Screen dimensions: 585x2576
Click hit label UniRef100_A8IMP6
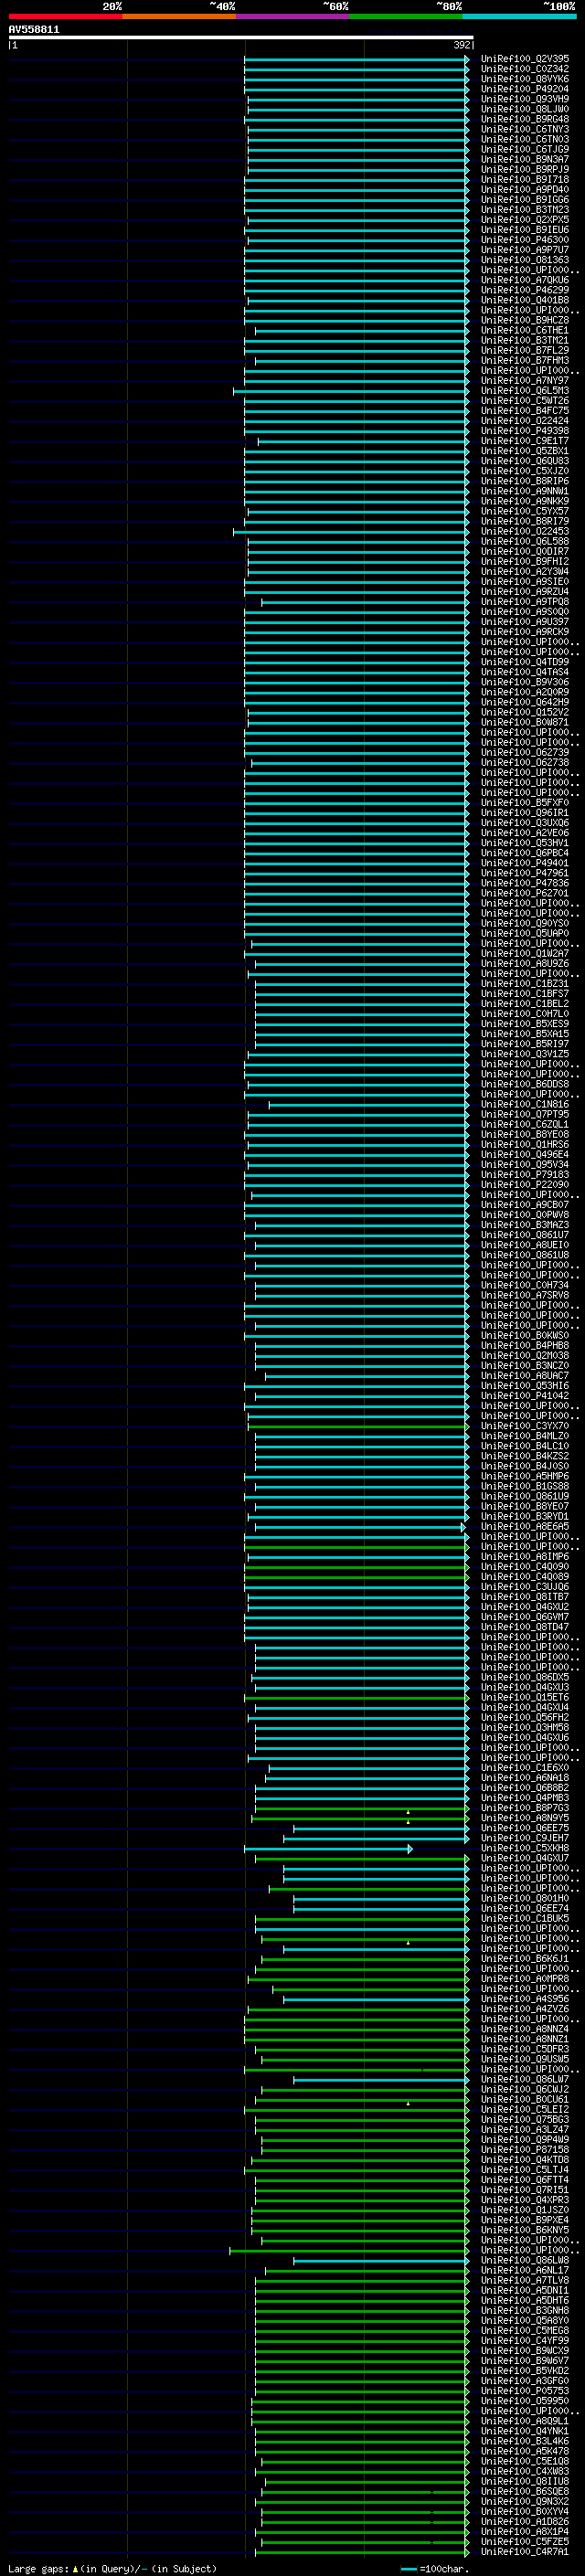click(524, 1557)
